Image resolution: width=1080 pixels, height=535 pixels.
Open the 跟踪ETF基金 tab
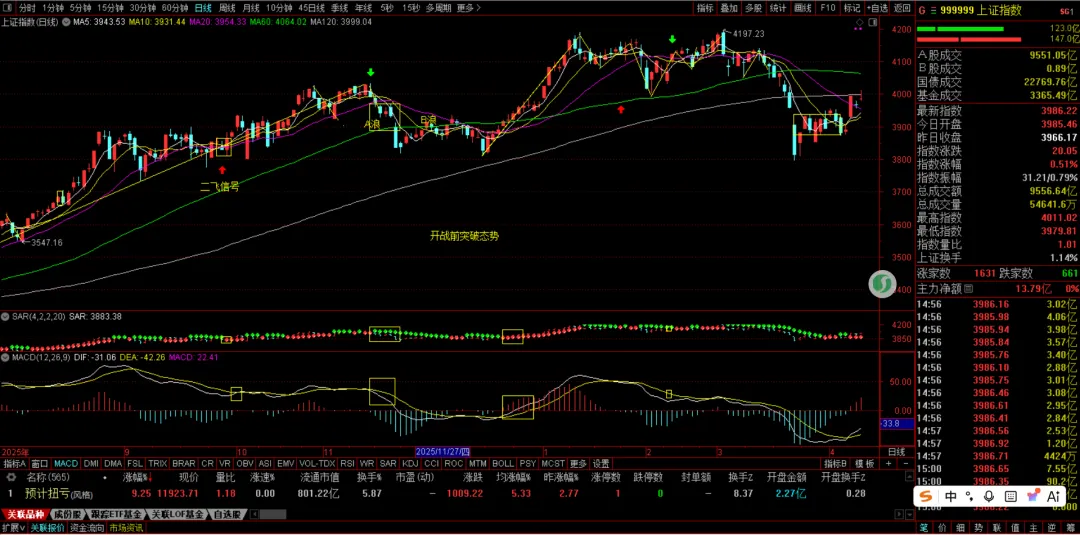116,514
